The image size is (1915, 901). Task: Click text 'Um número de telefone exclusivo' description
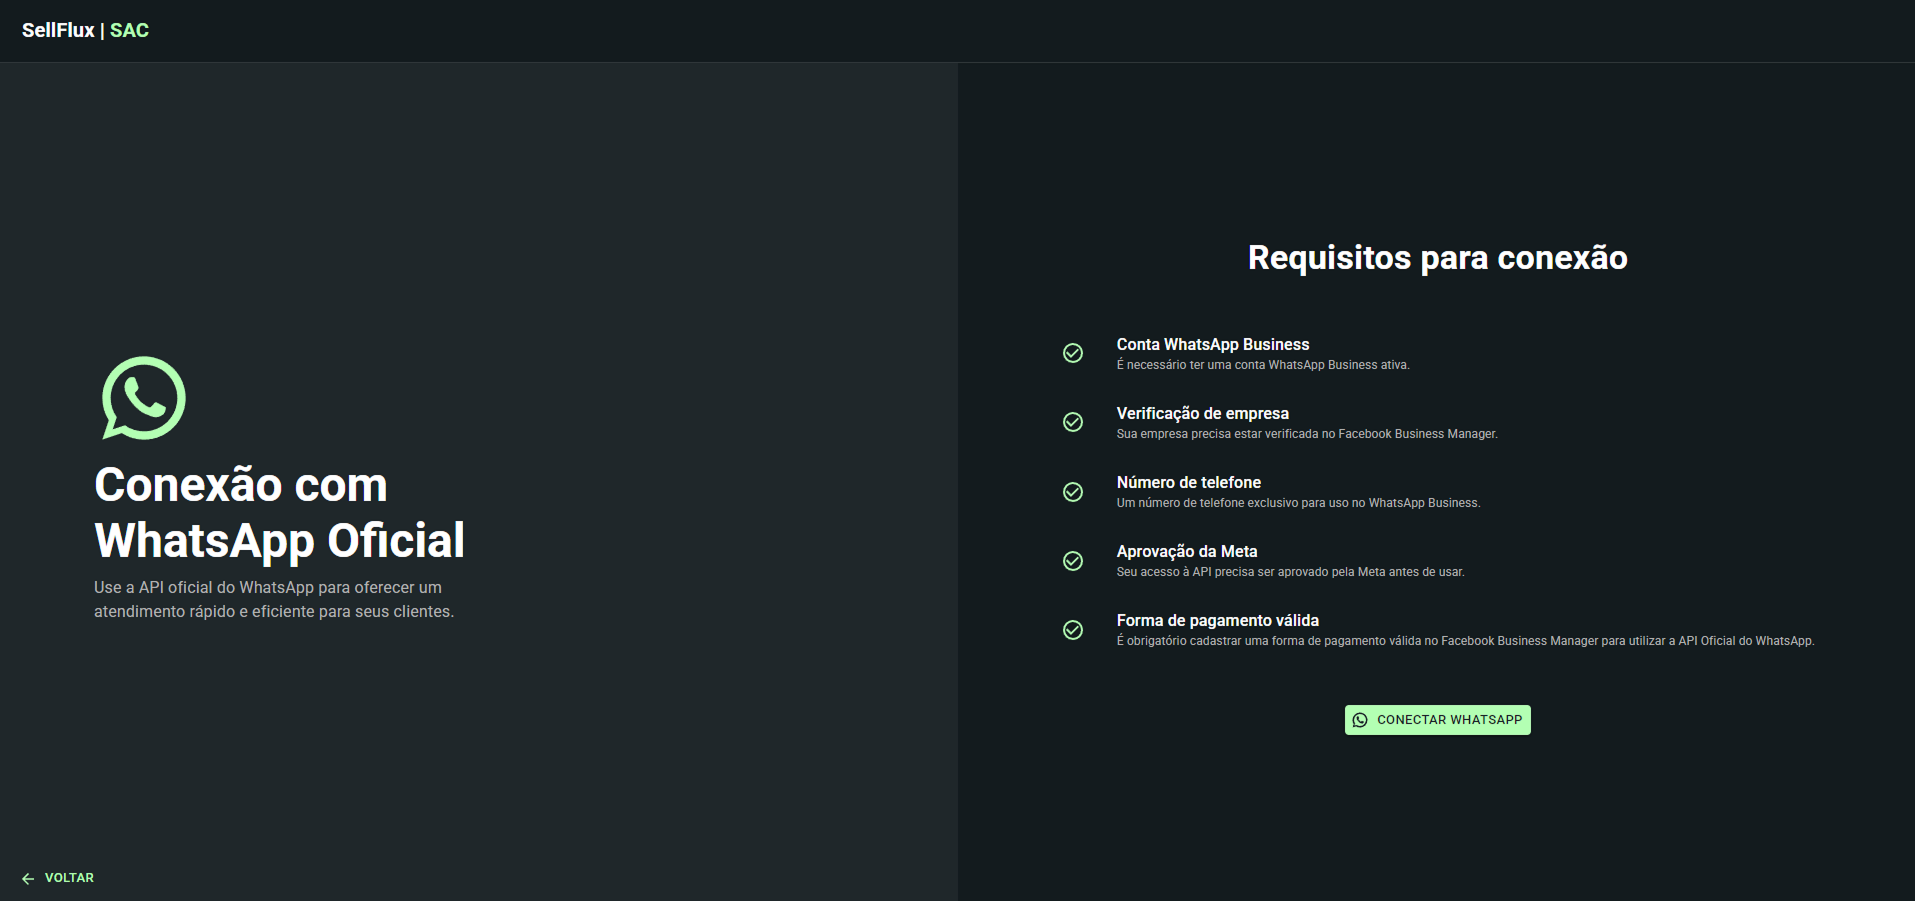pyautogui.click(x=1298, y=503)
